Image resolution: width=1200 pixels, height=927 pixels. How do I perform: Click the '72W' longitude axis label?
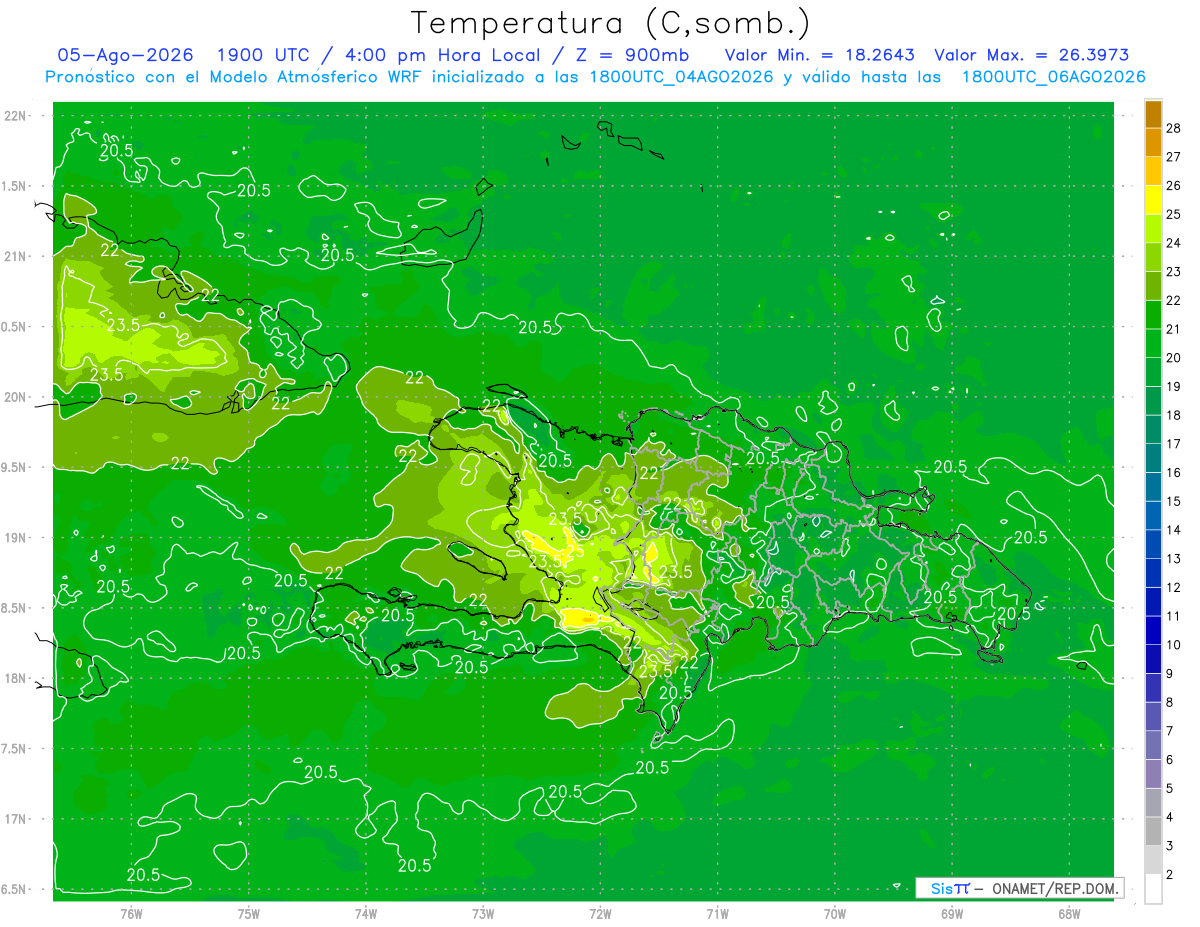[x=600, y=913]
